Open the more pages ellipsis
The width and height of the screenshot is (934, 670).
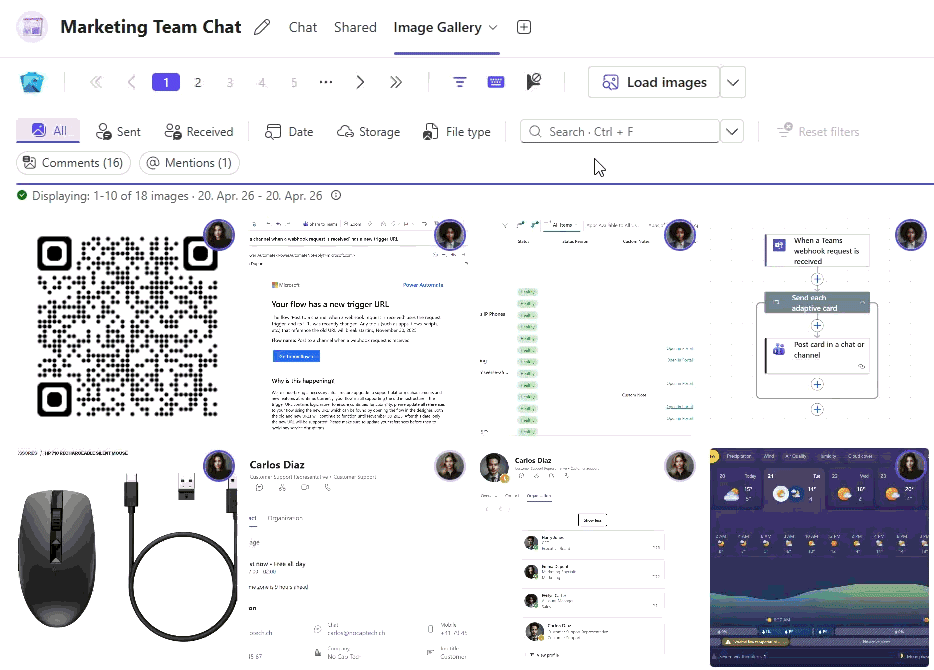click(326, 82)
